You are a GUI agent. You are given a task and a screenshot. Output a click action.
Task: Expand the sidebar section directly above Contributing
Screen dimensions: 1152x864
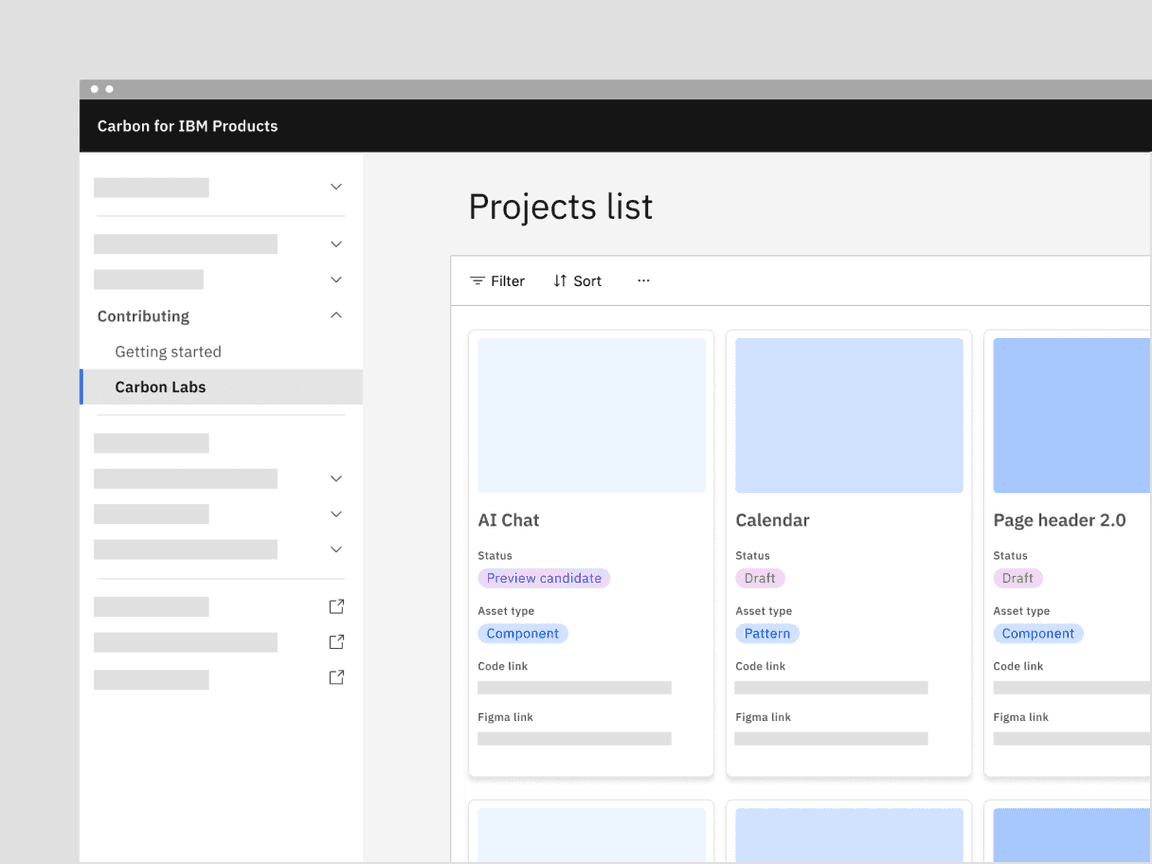click(x=336, y=280)
